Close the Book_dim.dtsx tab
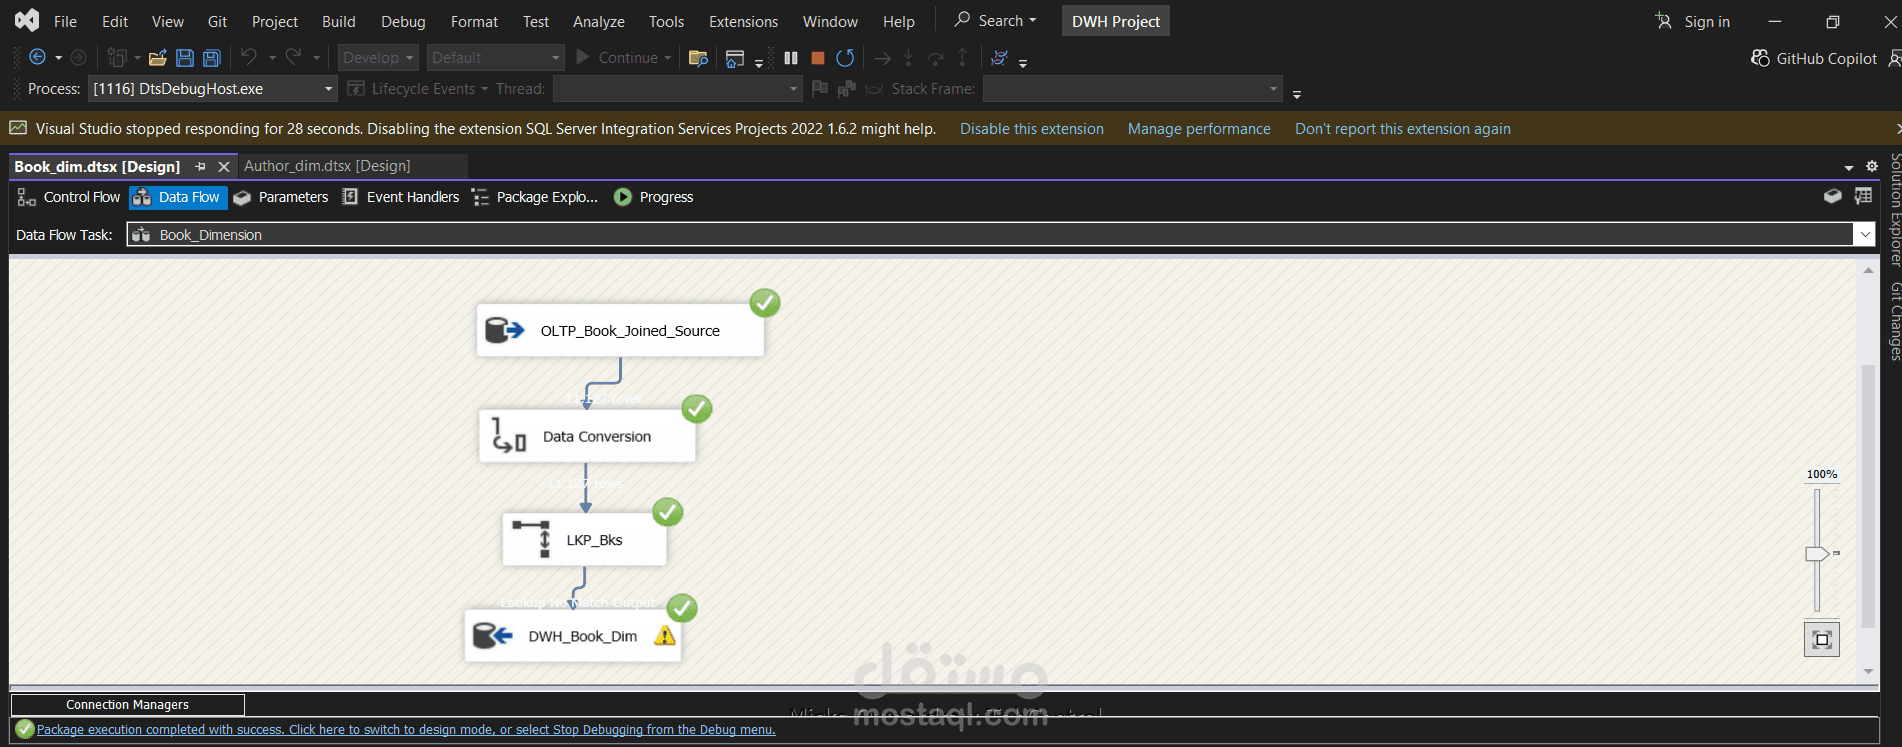 pyautogui.click(x=224, y=167)
